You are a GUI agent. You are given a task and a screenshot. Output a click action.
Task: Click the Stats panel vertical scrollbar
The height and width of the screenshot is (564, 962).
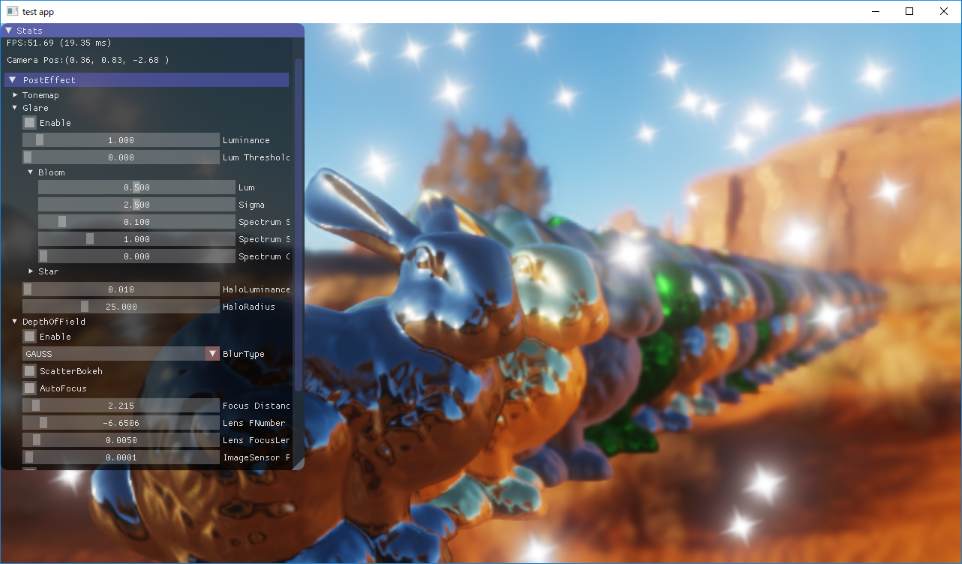pyautogui.click(x=299, y=225)
